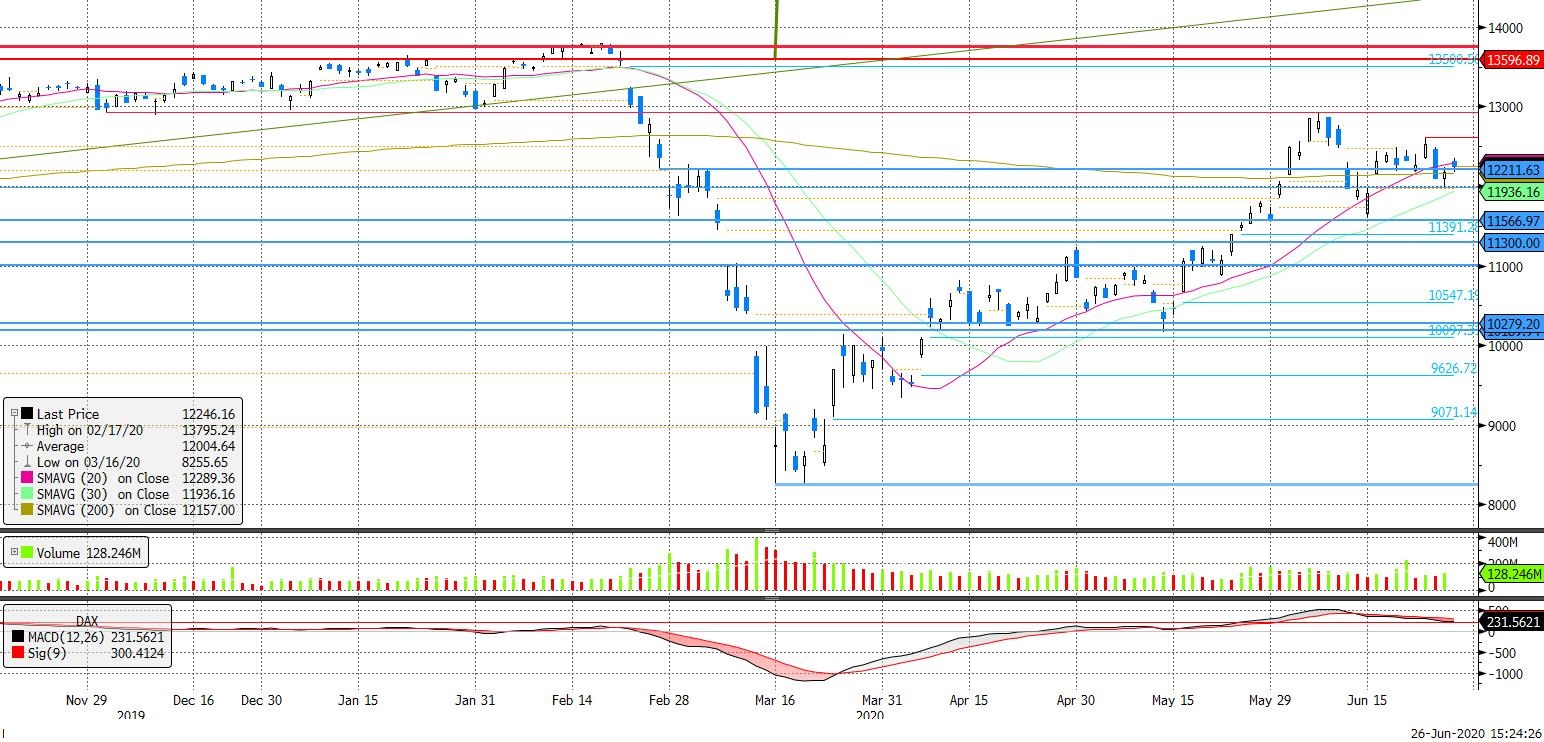Image resolution: width=1544 pixels, height=742 pixels.
Task: Click the MACD value 231.5621 in legend
Action: [x=137, y=637]
